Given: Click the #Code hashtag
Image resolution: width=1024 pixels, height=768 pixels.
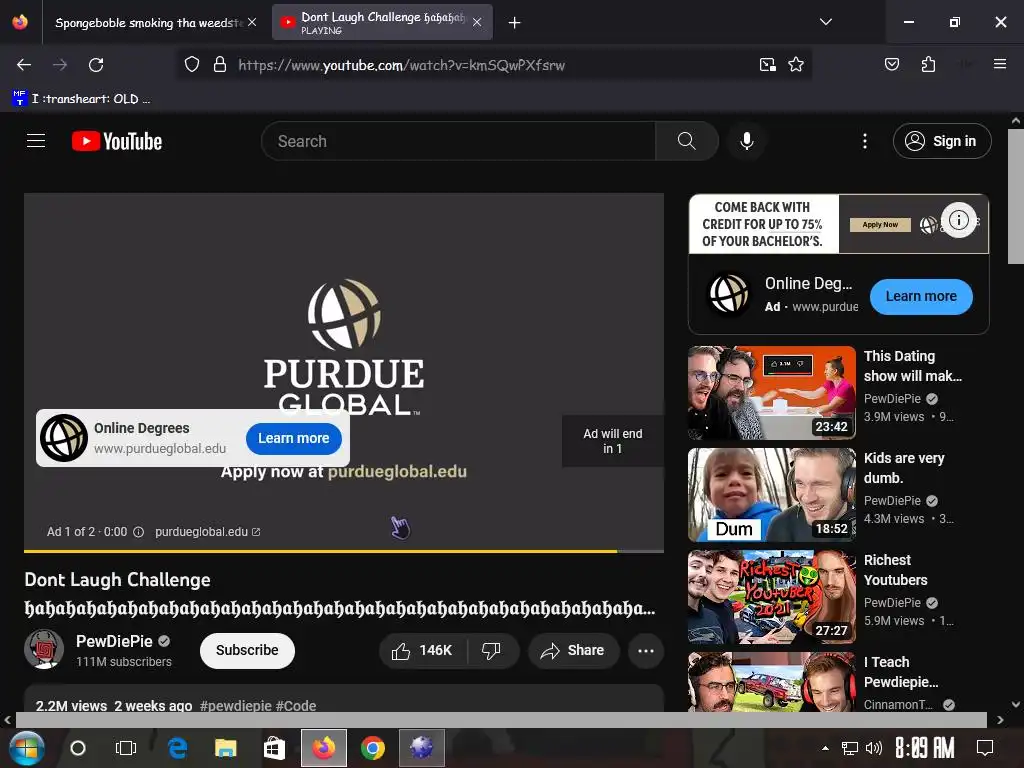Looking at the screenshot, I should (296, 705).
